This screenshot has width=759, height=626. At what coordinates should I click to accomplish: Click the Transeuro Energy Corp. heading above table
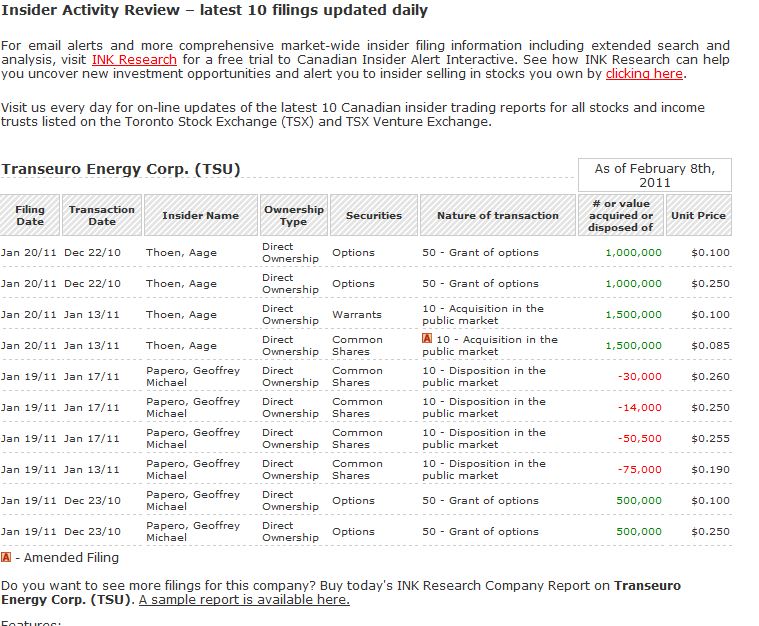[x=121, y=170]
